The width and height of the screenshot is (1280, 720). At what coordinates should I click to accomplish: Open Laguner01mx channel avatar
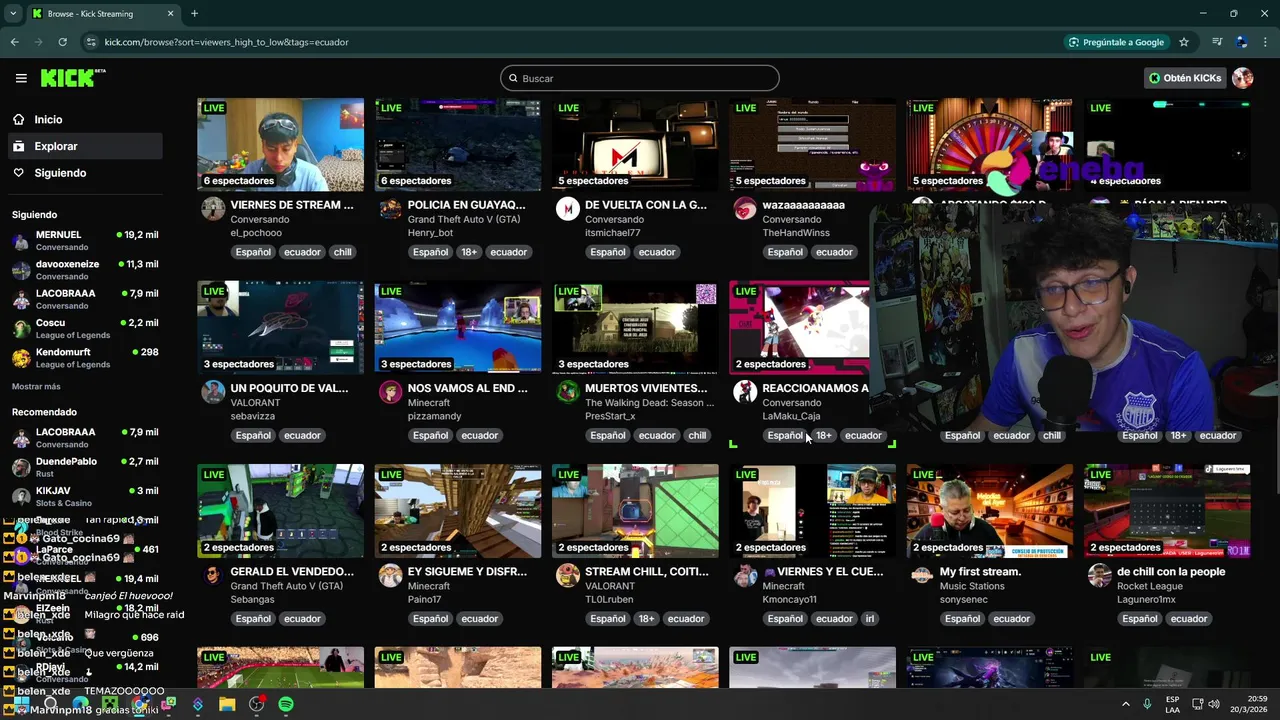pos(1100,575)
